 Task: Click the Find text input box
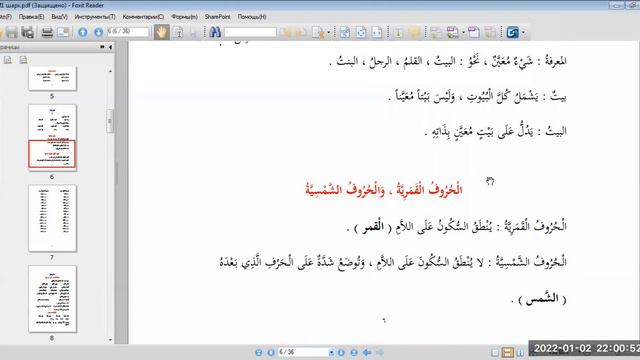click(x=250, y=32)
